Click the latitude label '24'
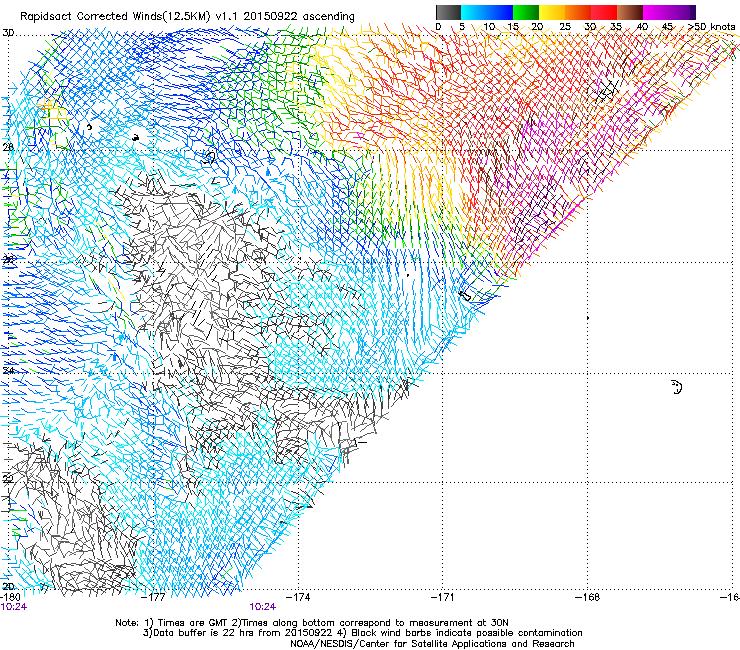The width and height of the screenshot is (740, 650). (x=8, y=370)
